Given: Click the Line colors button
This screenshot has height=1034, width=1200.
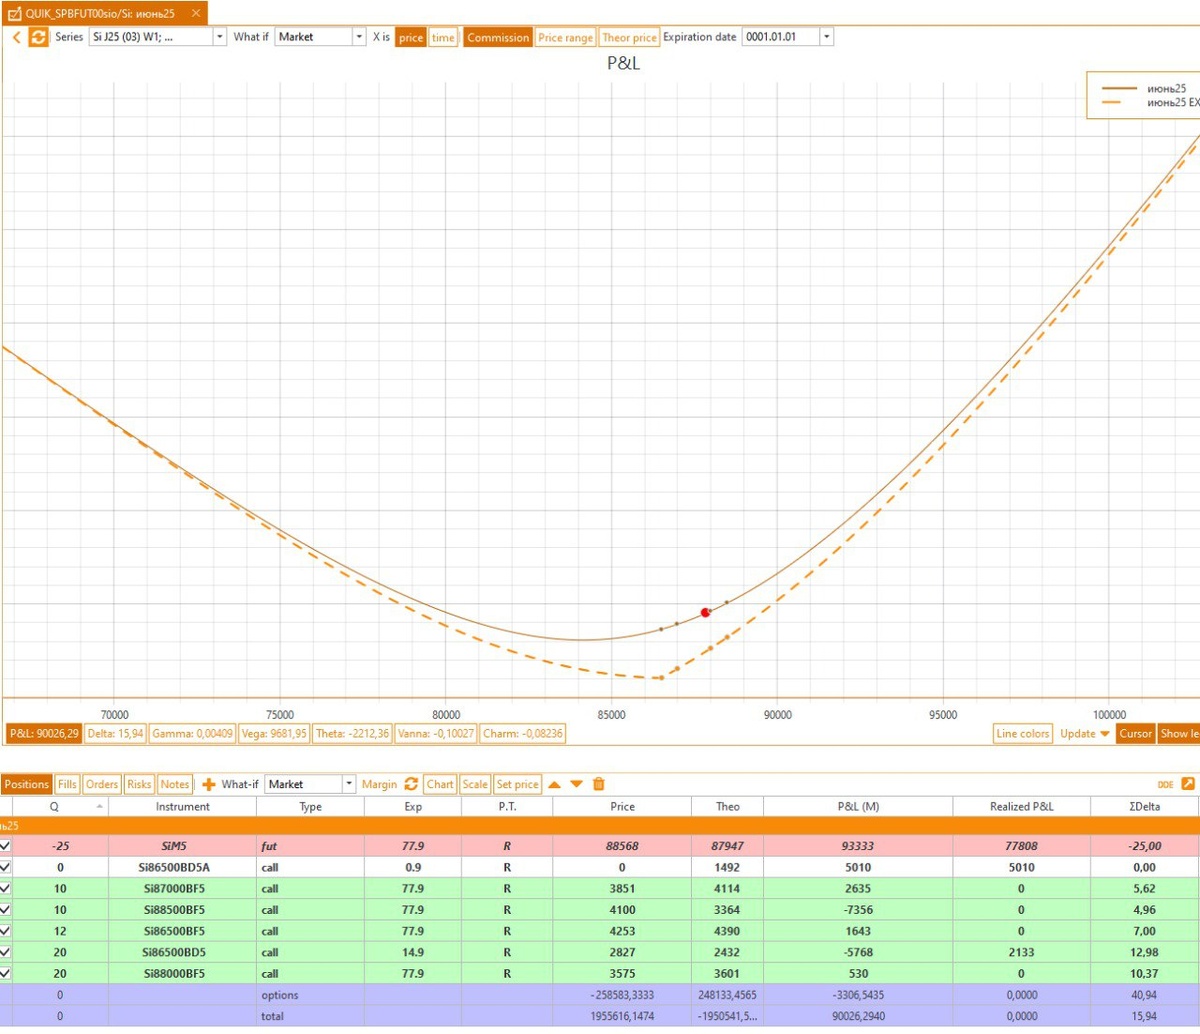Looking at the screenshot, I should [x=1022, y=734].
